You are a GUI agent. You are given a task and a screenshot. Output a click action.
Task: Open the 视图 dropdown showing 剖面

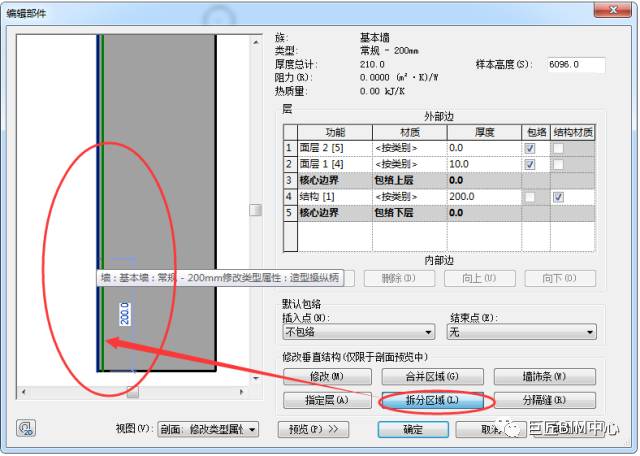[x=208, y=429]
